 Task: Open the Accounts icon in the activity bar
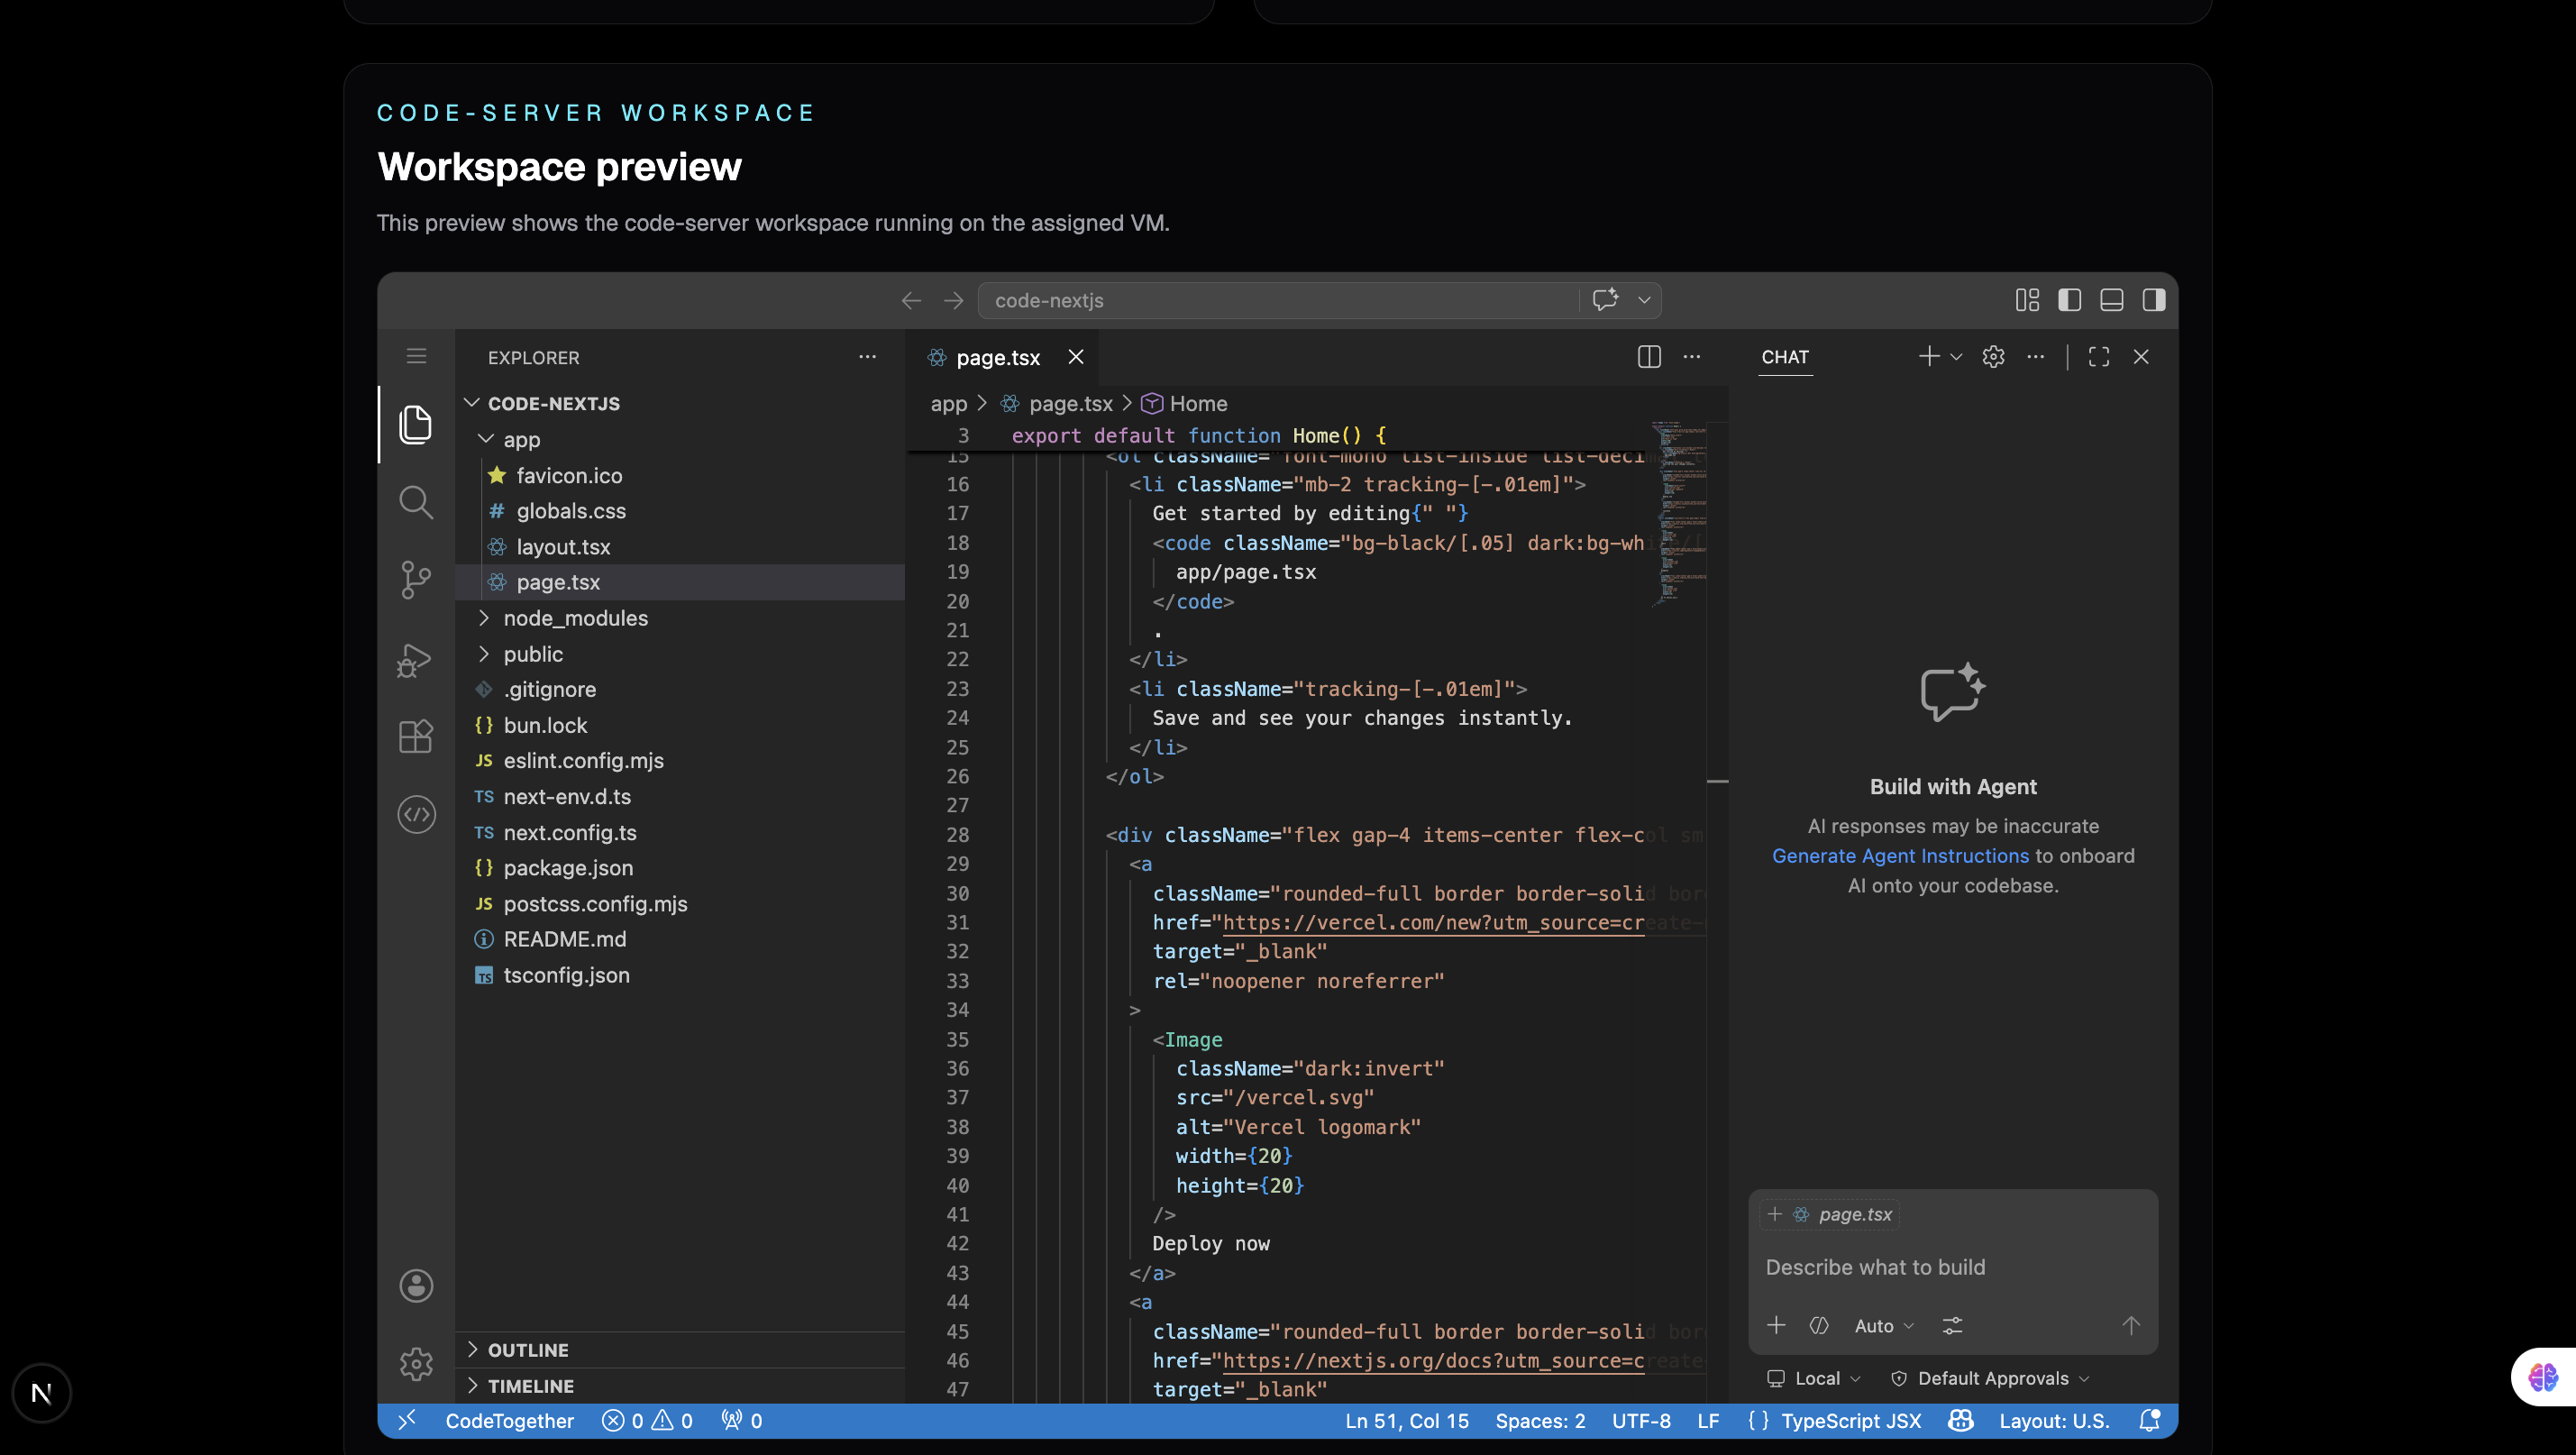(x=416, y=1286)
